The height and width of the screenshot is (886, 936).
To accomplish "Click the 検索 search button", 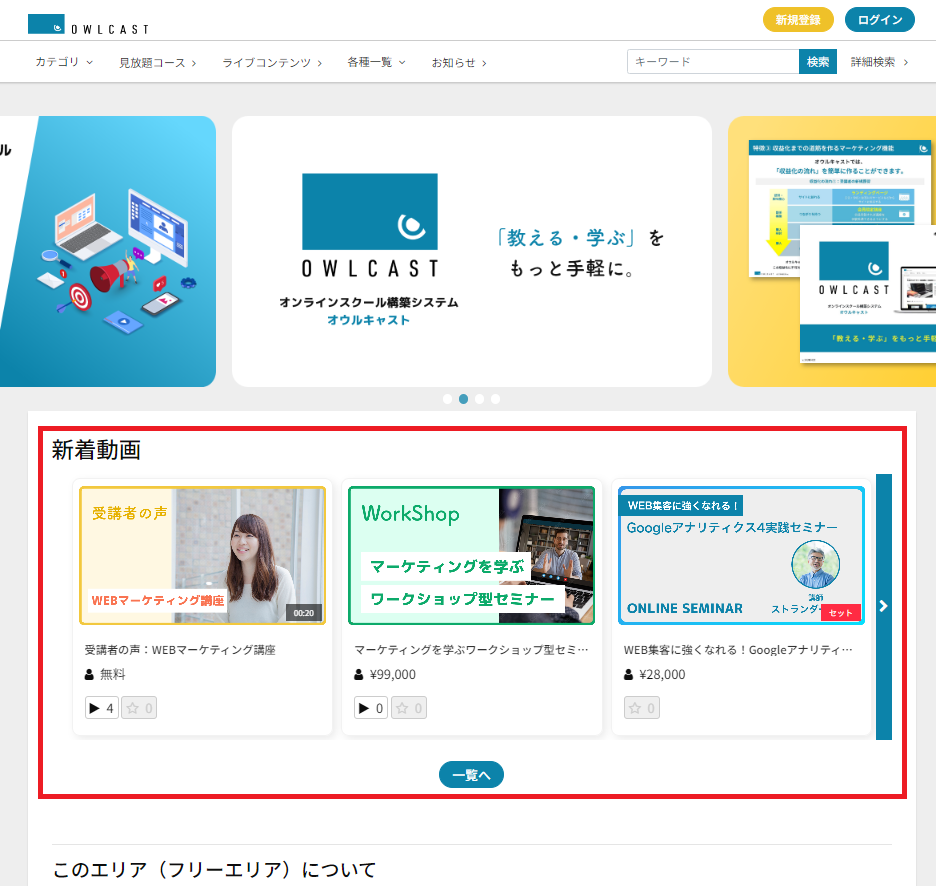I will click(x=817, y=61).
